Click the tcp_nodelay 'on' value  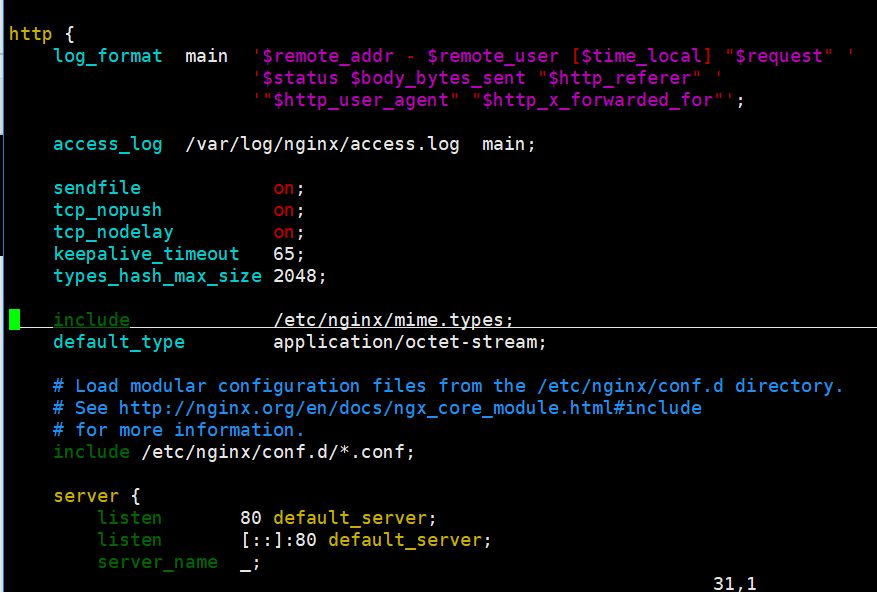pos(285,232)
